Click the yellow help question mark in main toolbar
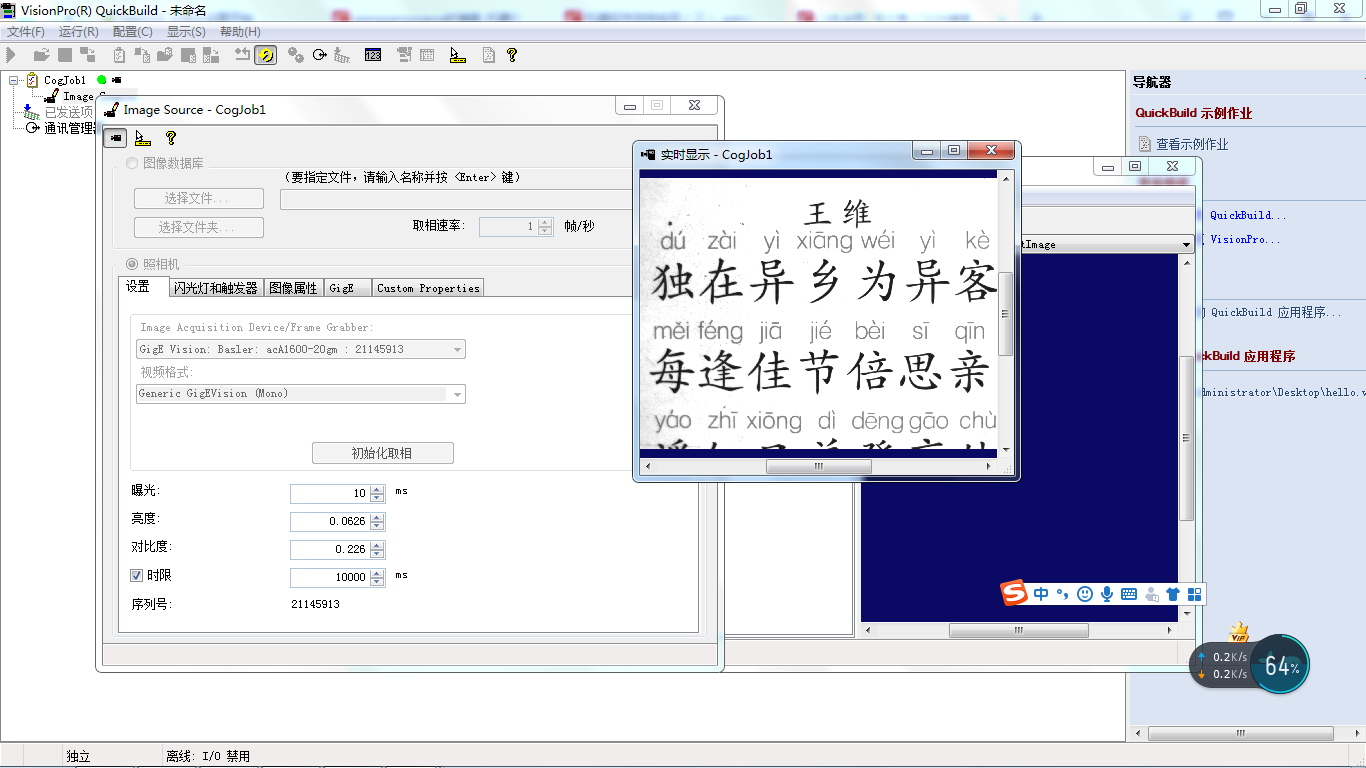1366x768 pixels. click(x=512, y=56)
